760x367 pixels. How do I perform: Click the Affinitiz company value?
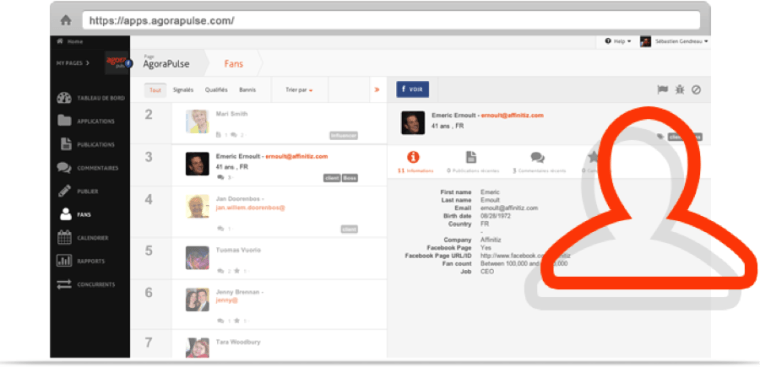(490, 240)
